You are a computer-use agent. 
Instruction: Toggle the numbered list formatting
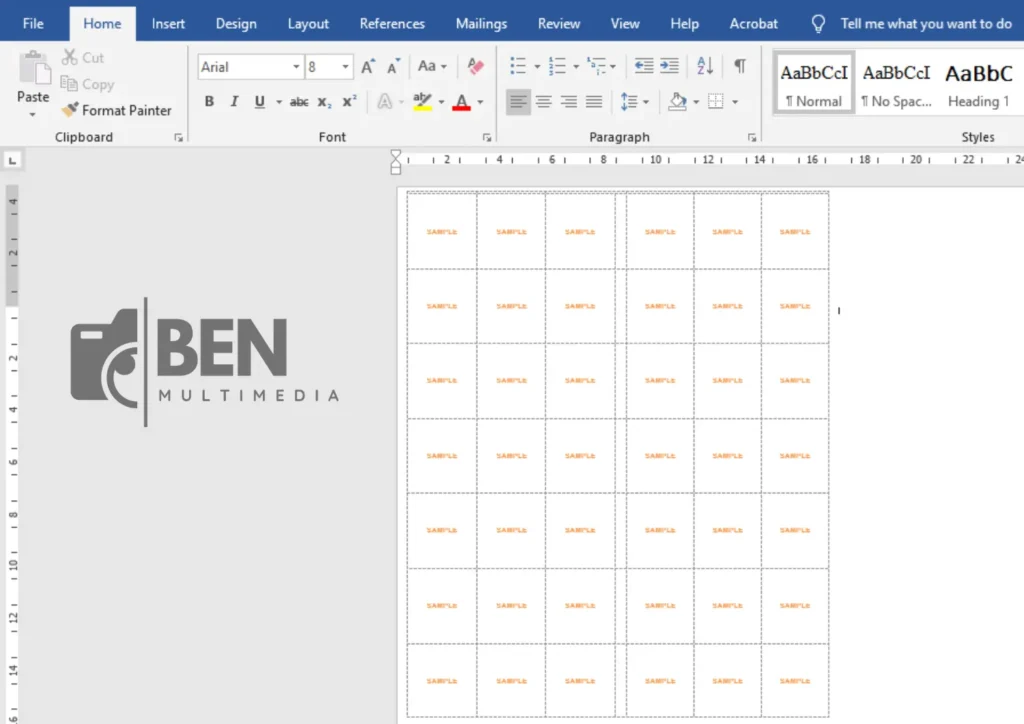[x=558, y=65]
